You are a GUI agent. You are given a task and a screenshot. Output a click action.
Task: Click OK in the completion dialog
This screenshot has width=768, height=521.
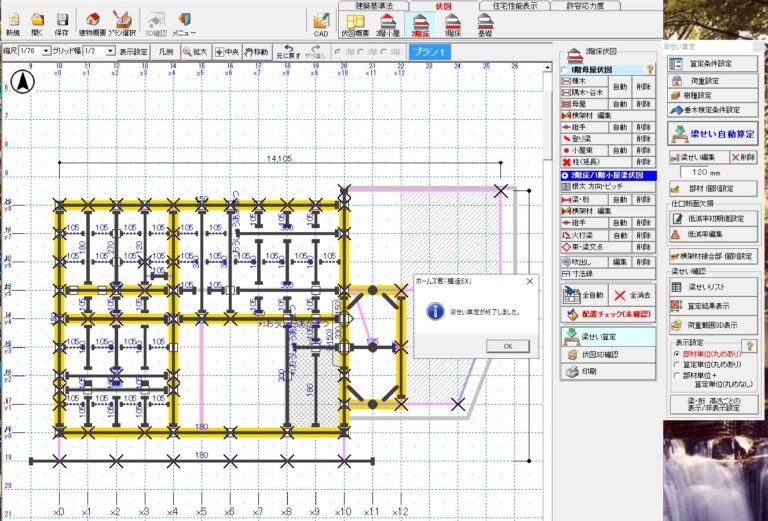tap(508, 346)
